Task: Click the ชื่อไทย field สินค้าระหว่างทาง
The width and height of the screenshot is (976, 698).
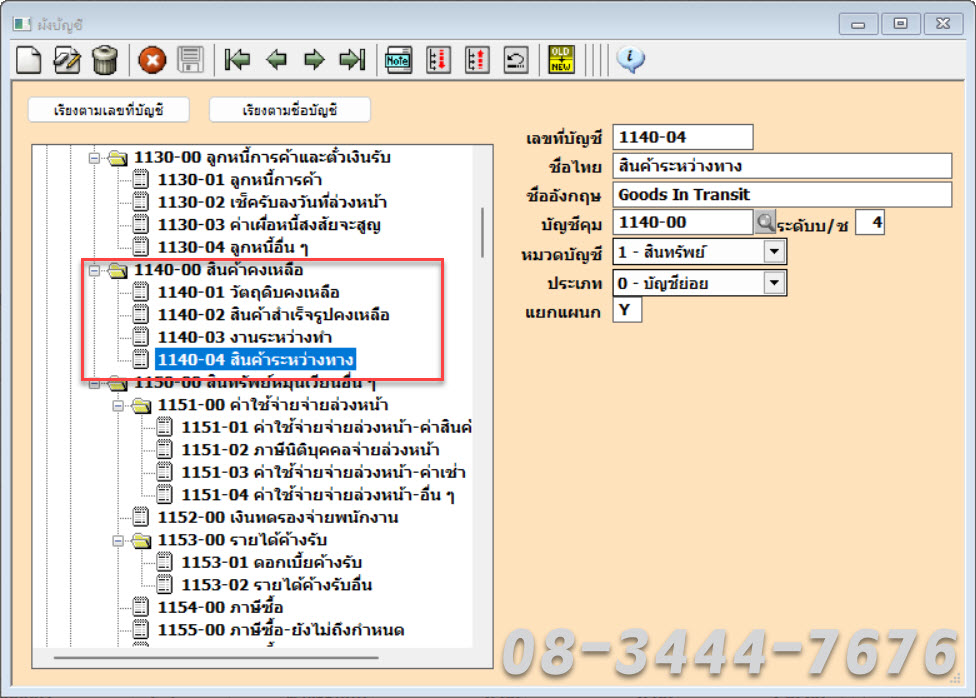Action: pos(782,166)
